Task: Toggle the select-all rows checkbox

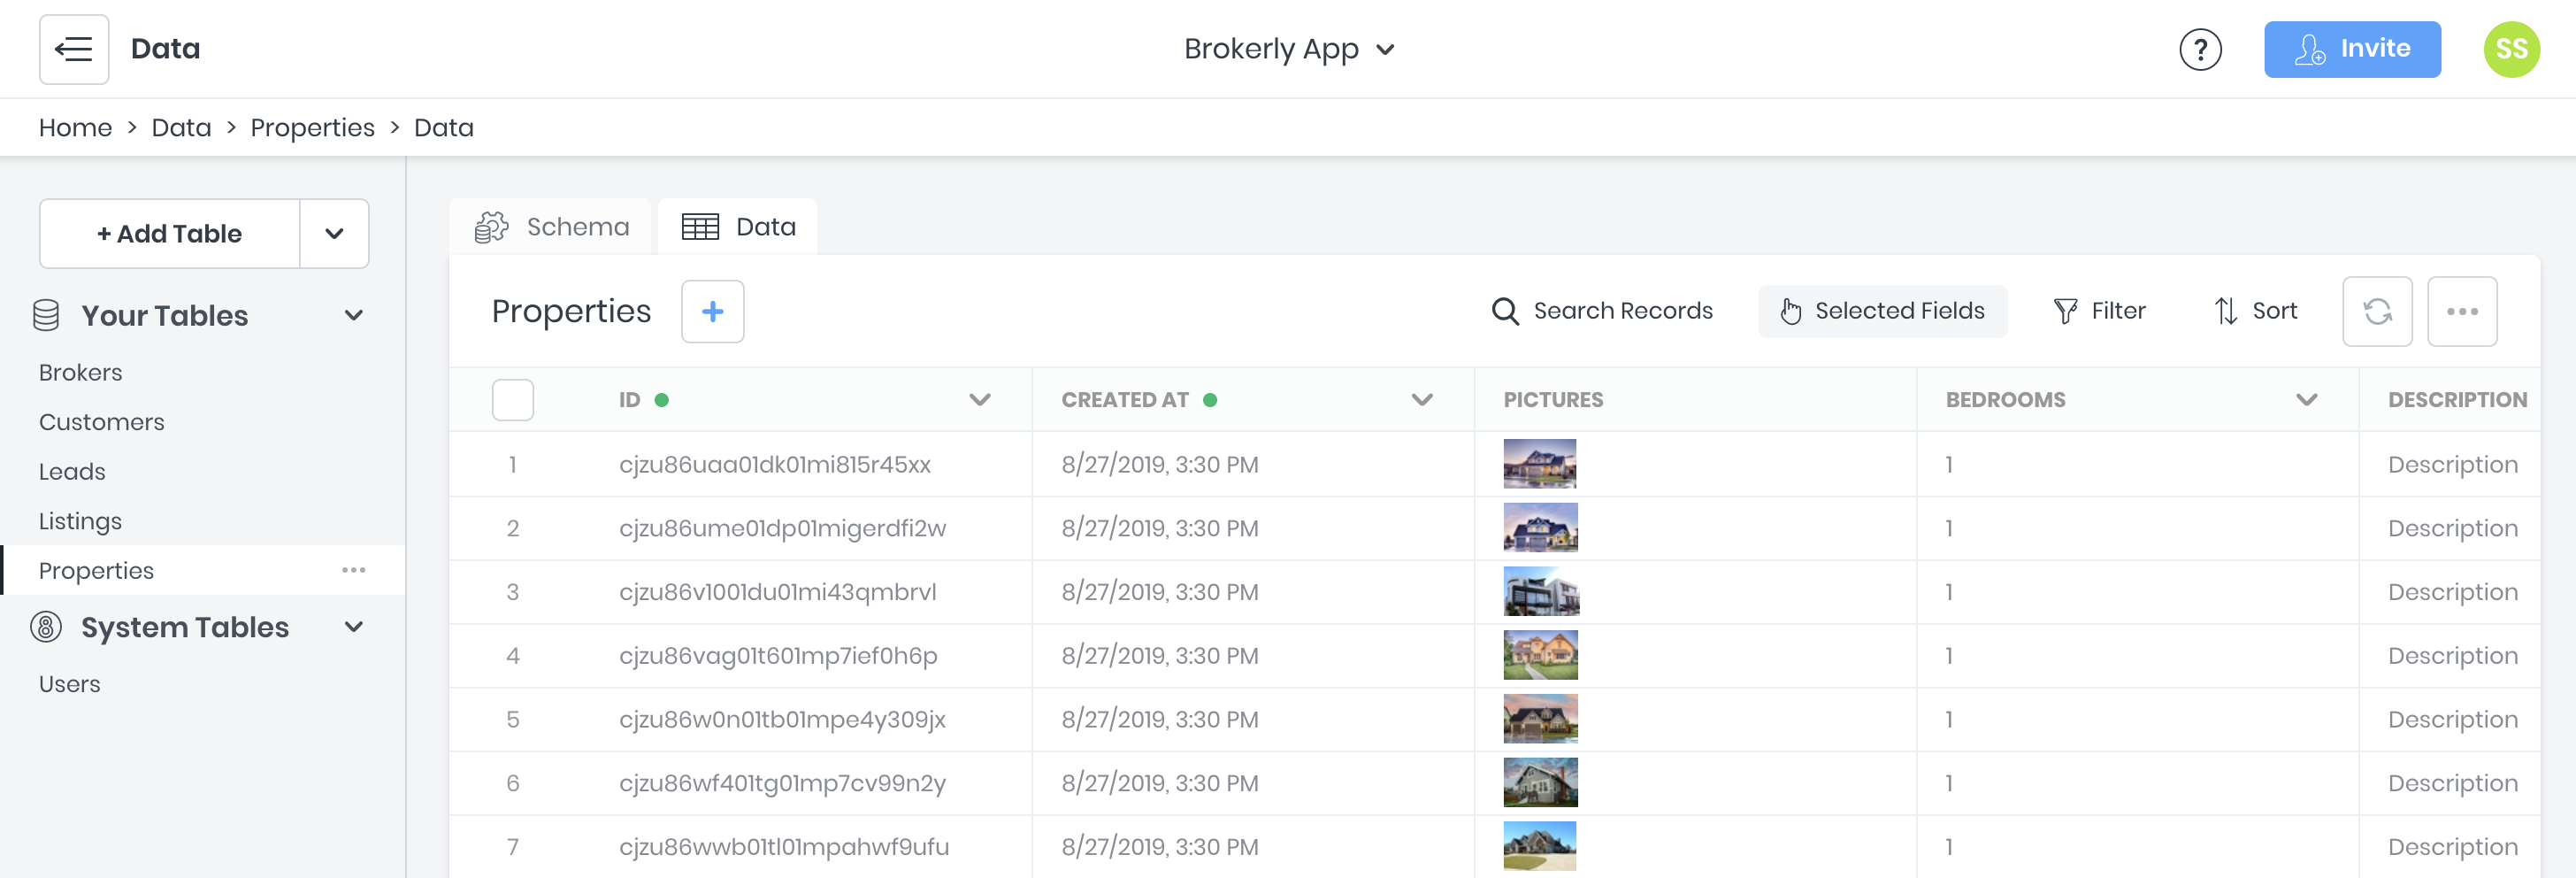Action: tap(512, 400)
